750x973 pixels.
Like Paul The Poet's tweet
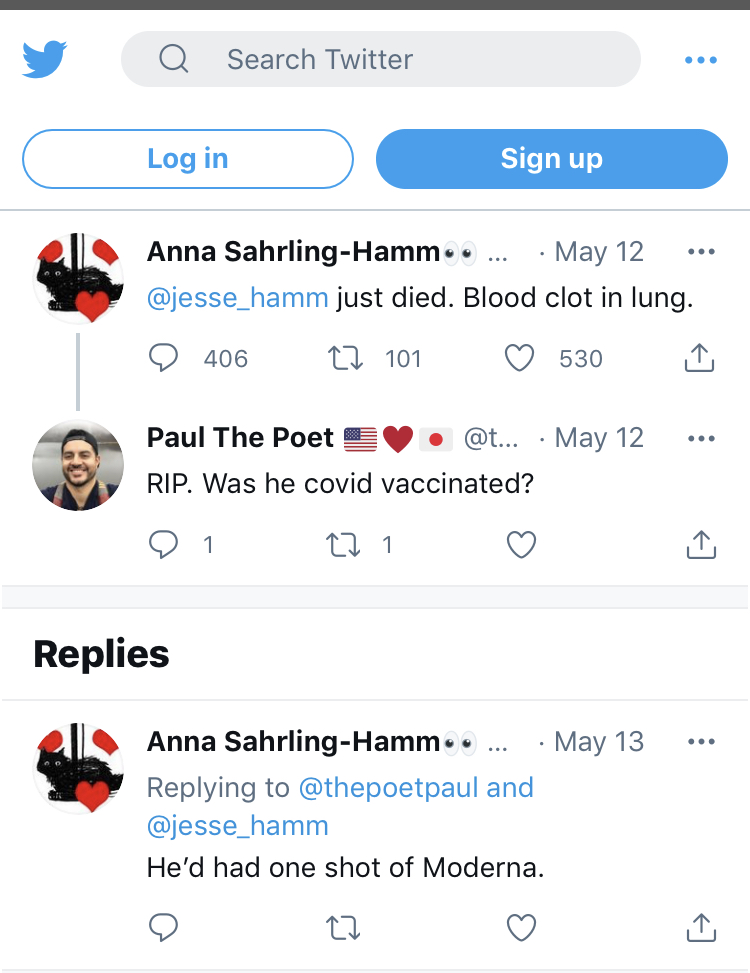521,544
